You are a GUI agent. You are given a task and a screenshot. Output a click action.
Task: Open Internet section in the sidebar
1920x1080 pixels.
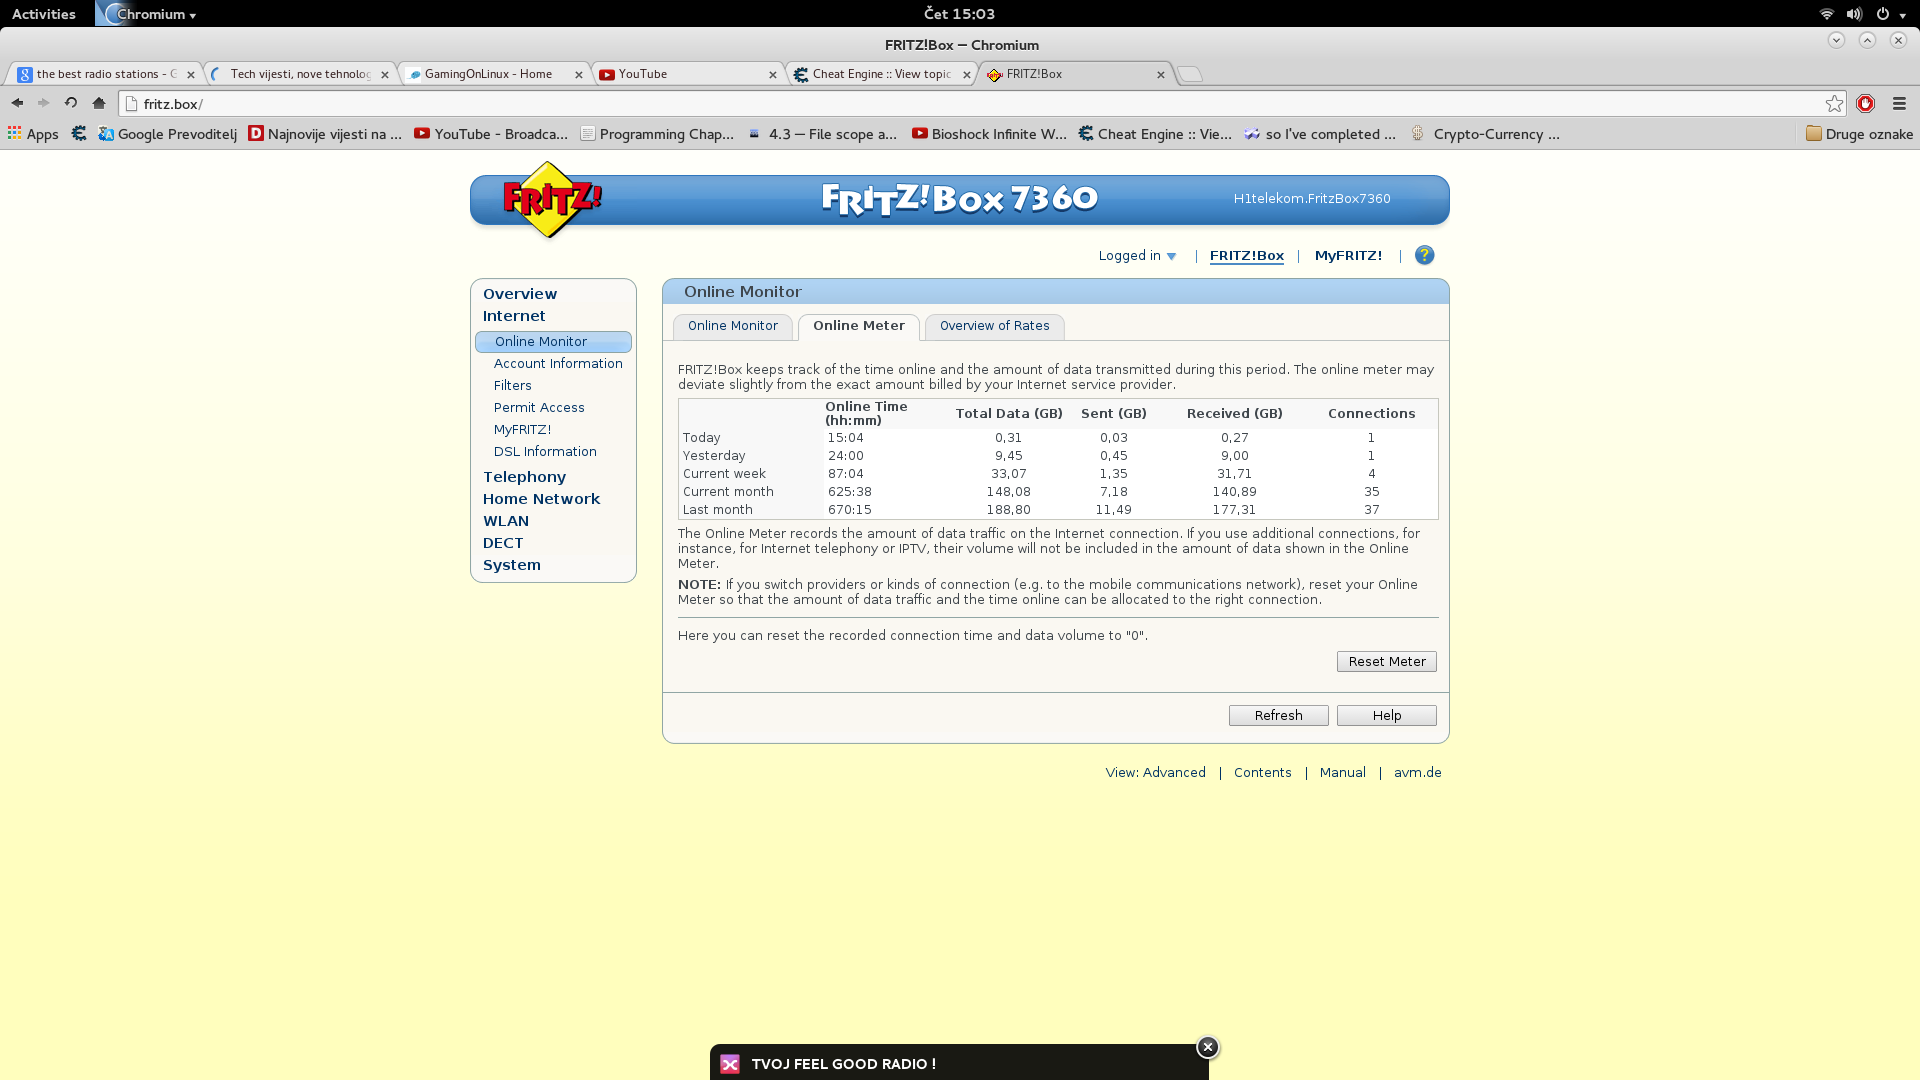514,316
